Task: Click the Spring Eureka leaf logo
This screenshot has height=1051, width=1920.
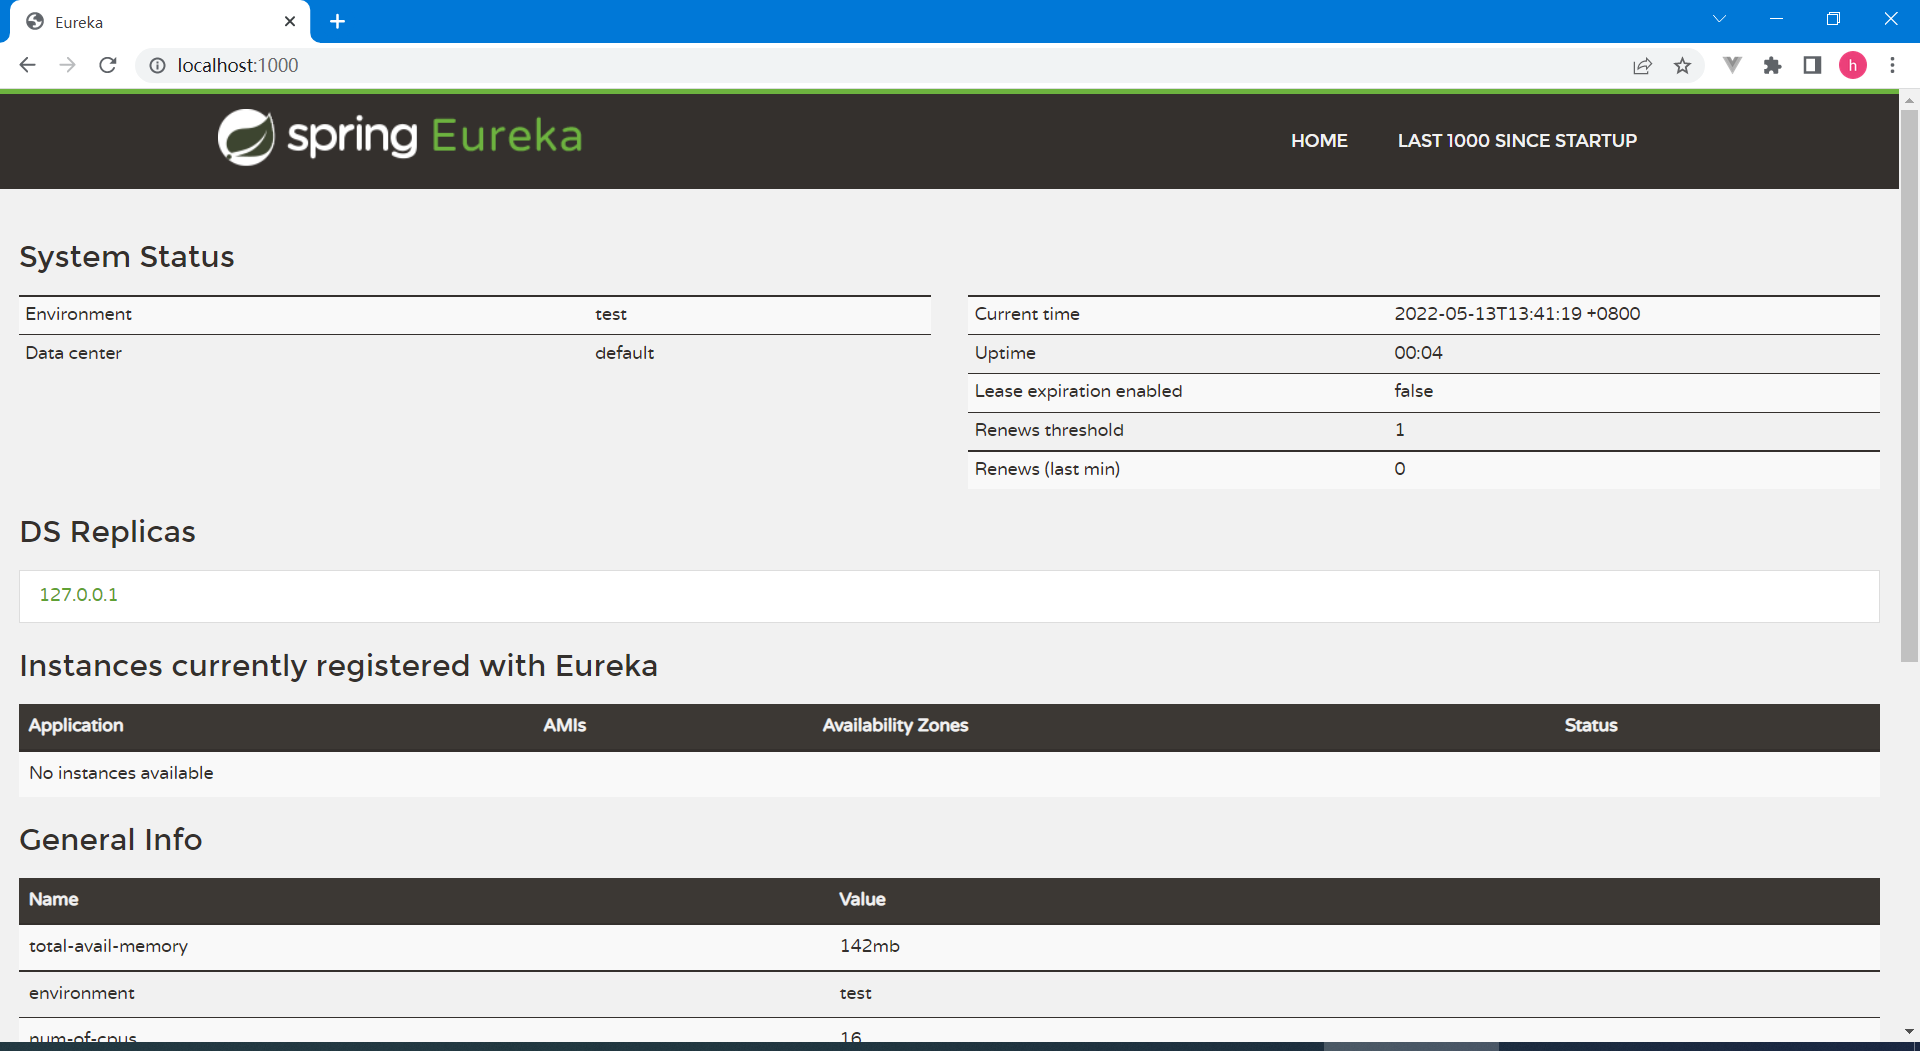Action: (x=246, y=137)
